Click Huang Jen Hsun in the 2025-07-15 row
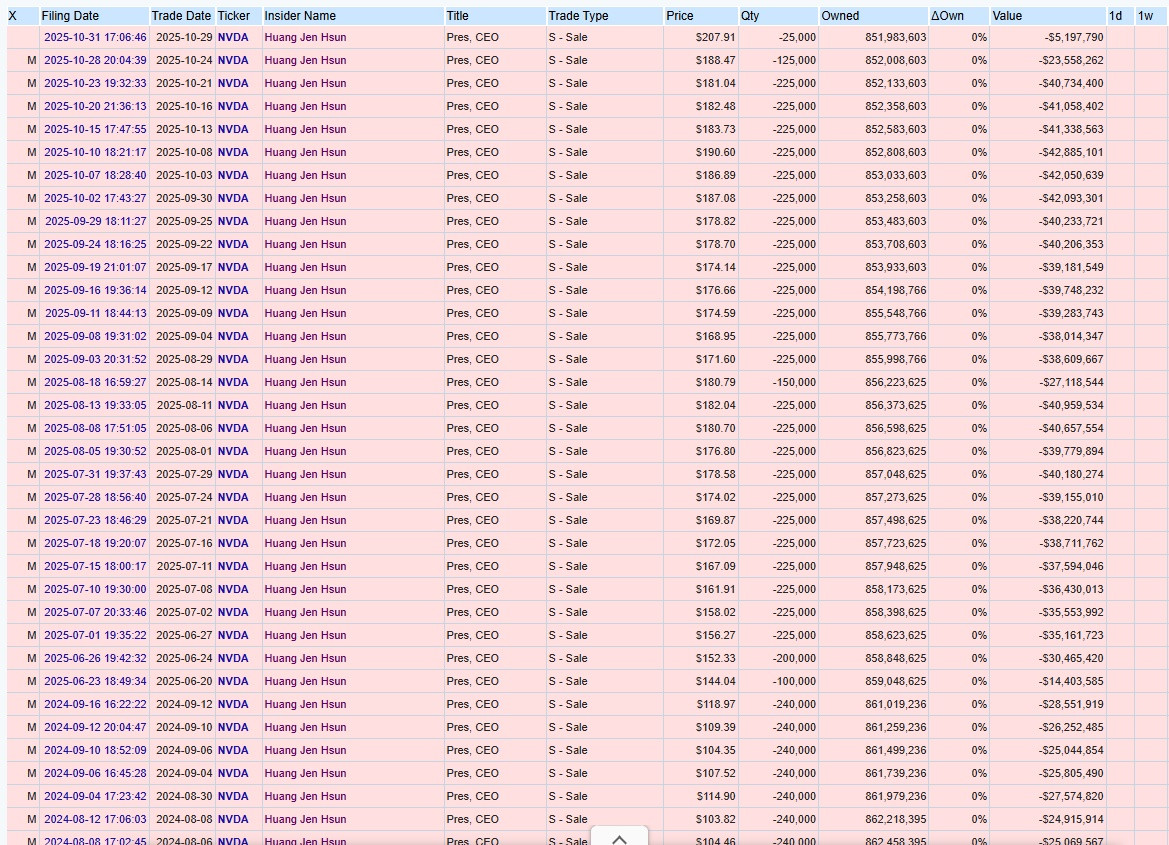Viewport: 1169px width, 845px height. point(305,566)
